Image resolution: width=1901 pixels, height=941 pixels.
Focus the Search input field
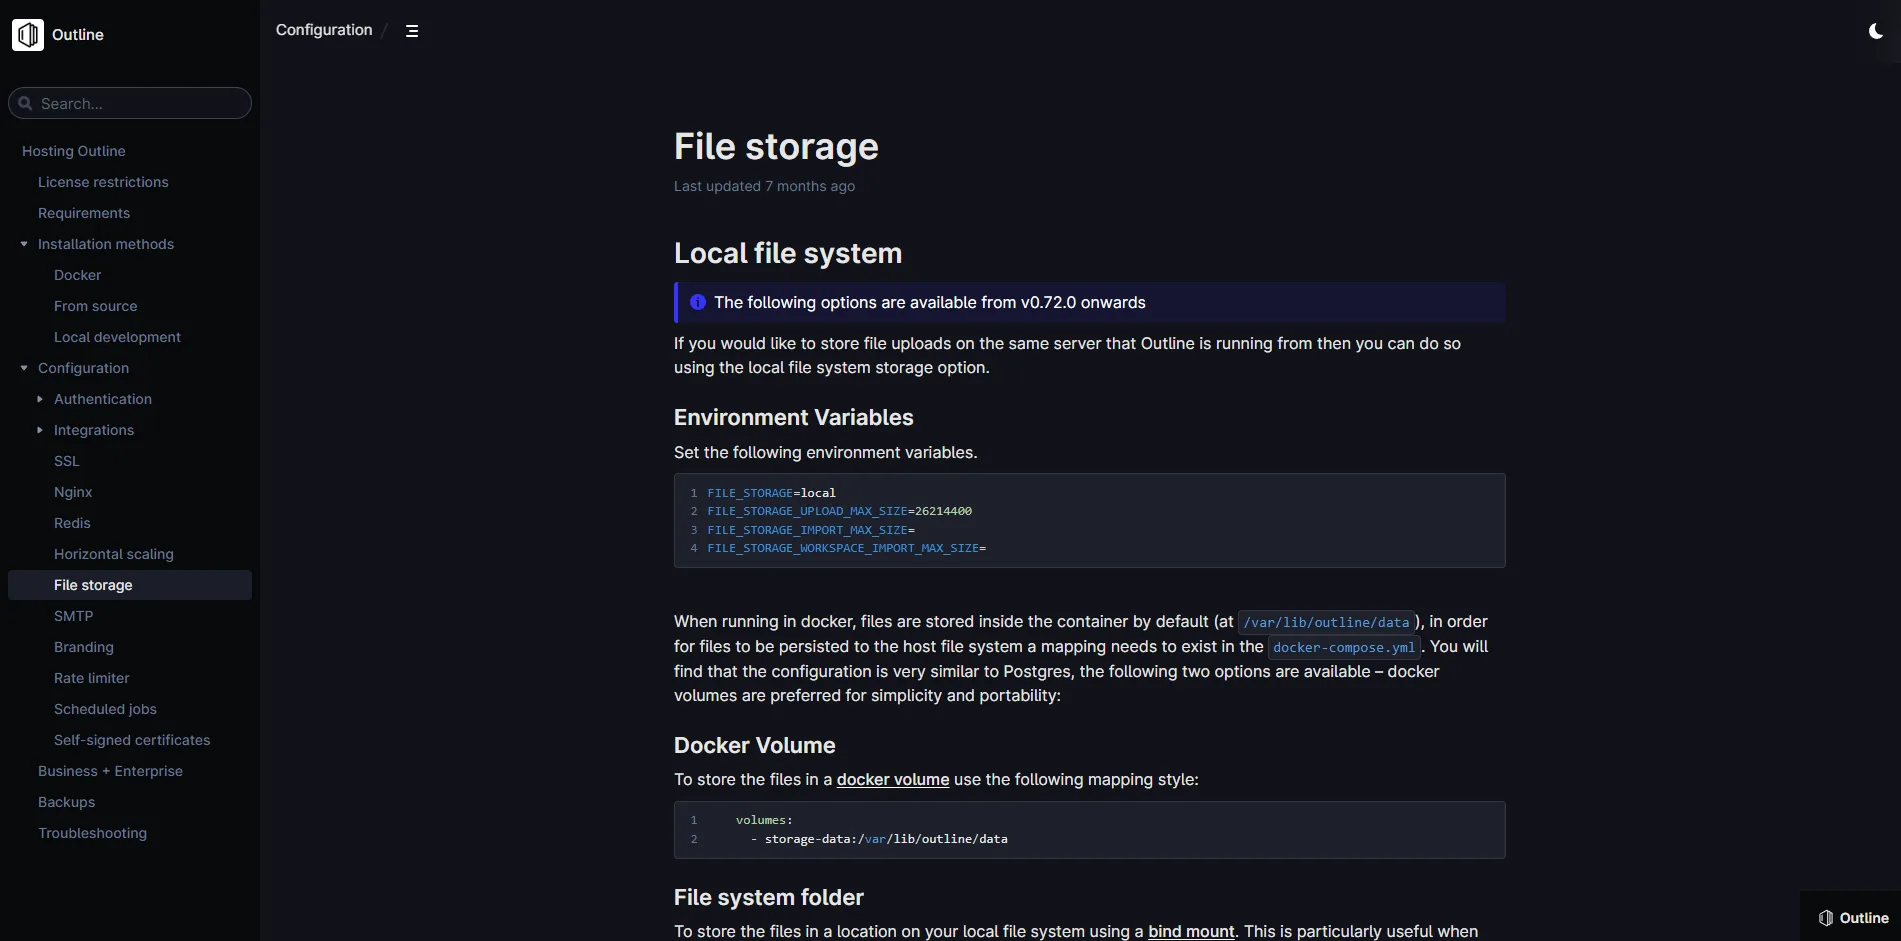(x=130, y=103)
